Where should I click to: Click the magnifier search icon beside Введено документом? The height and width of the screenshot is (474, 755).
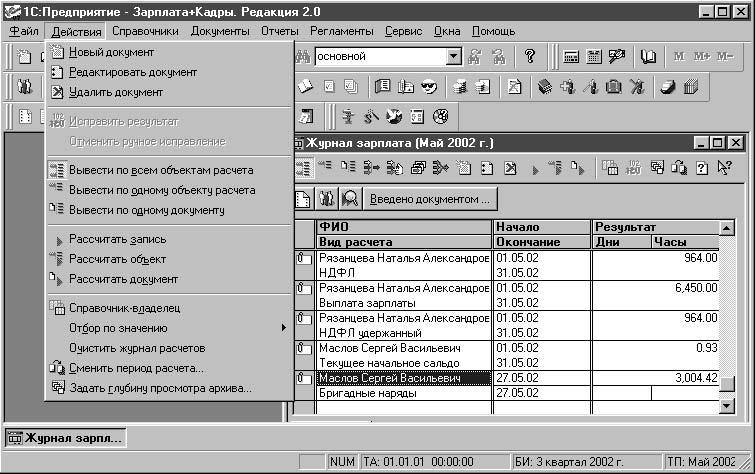[350, 198]
